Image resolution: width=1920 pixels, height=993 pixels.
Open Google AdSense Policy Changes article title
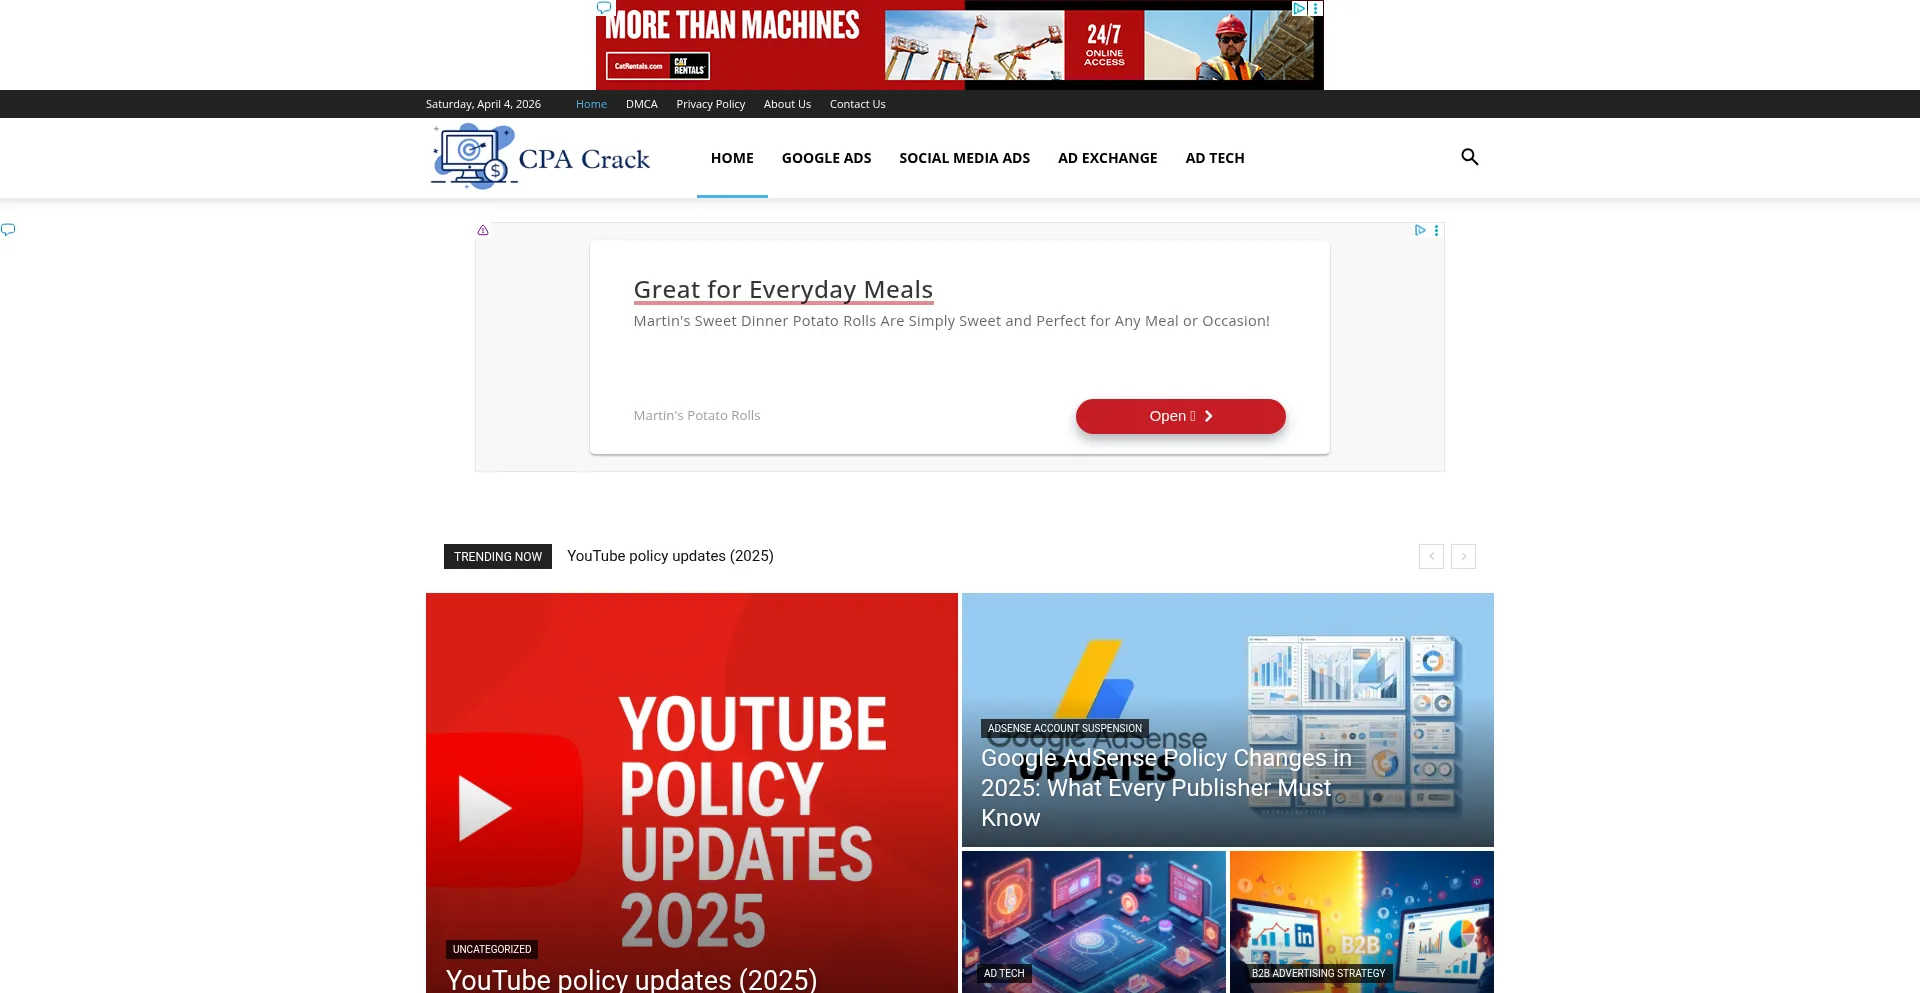coord(1166,788)
